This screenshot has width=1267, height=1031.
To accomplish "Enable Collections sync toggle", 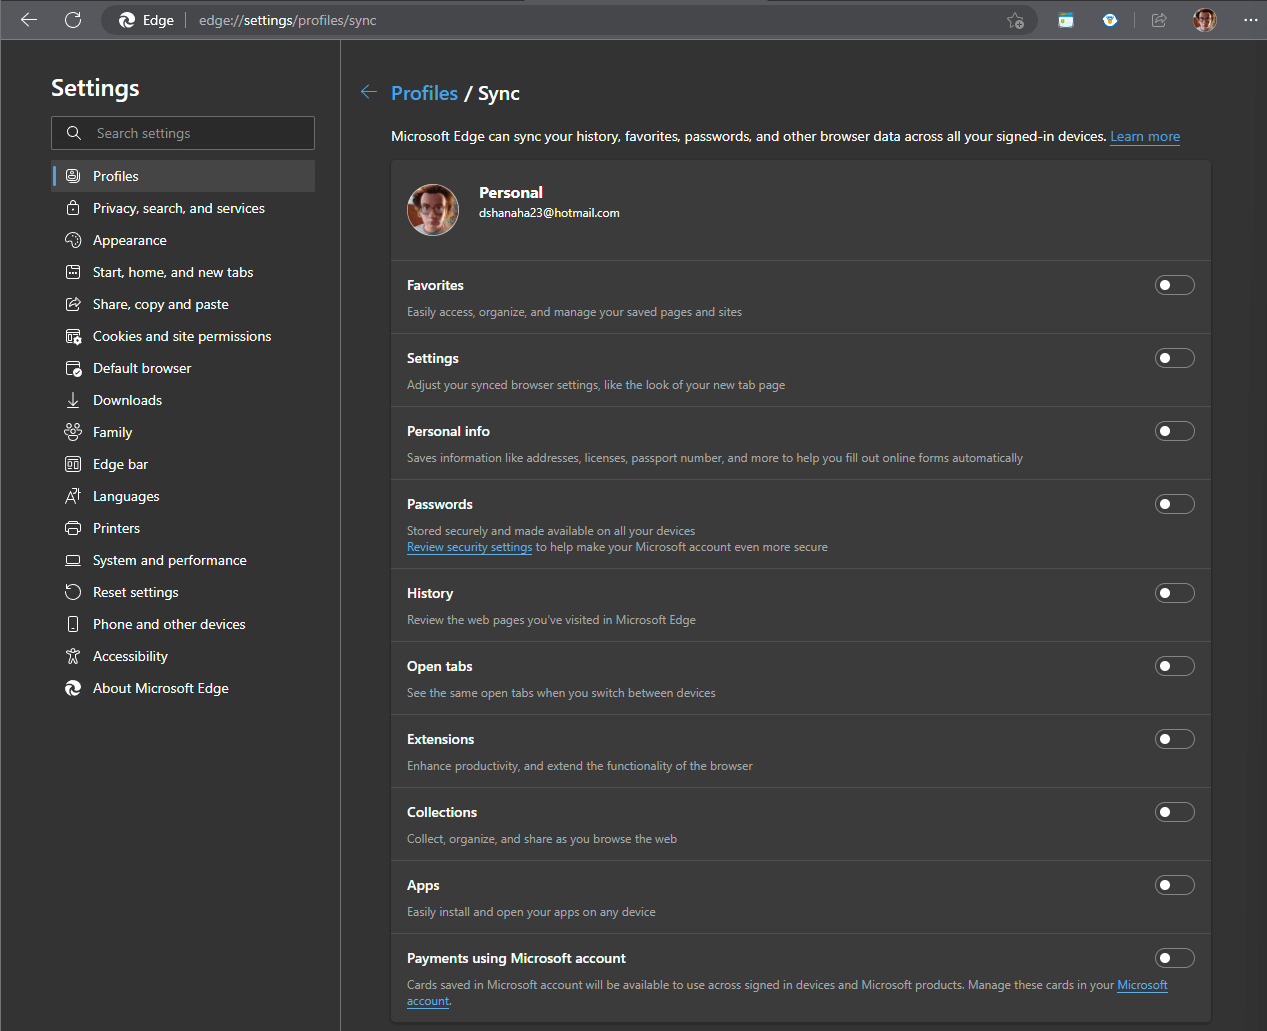I will (x=1175, y=812).
